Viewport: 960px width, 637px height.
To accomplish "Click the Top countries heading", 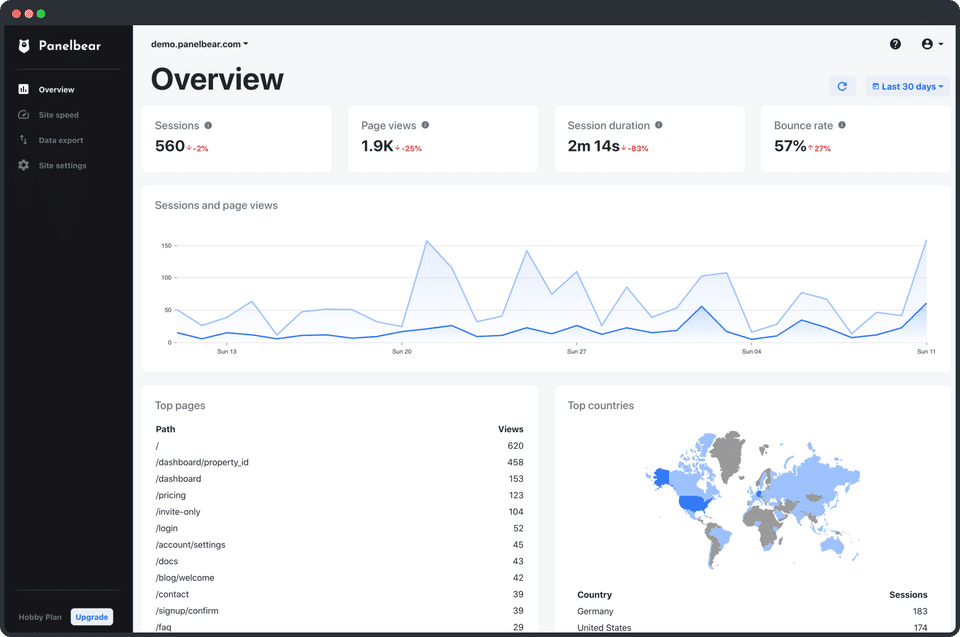I will (x=601, y=405).
